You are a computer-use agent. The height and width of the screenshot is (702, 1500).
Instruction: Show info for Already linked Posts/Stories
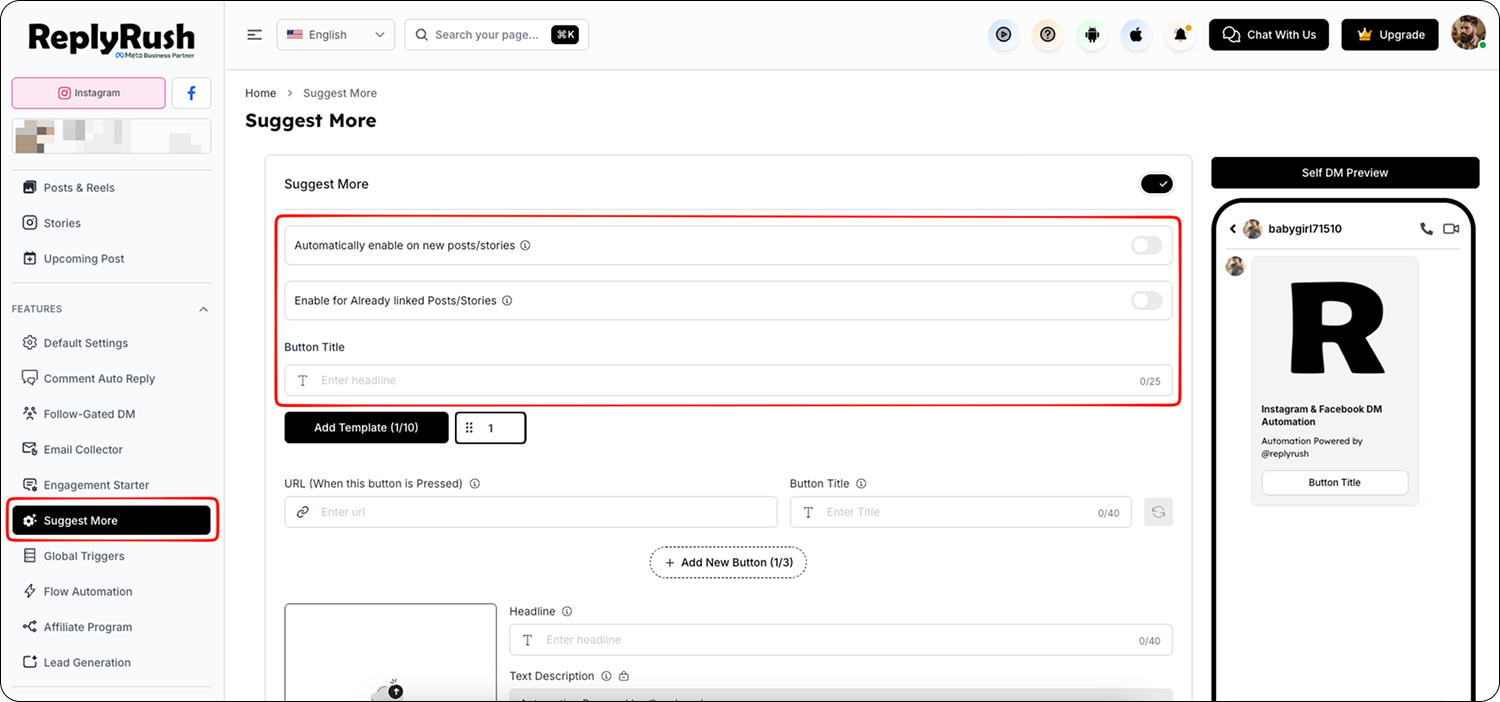507,301
